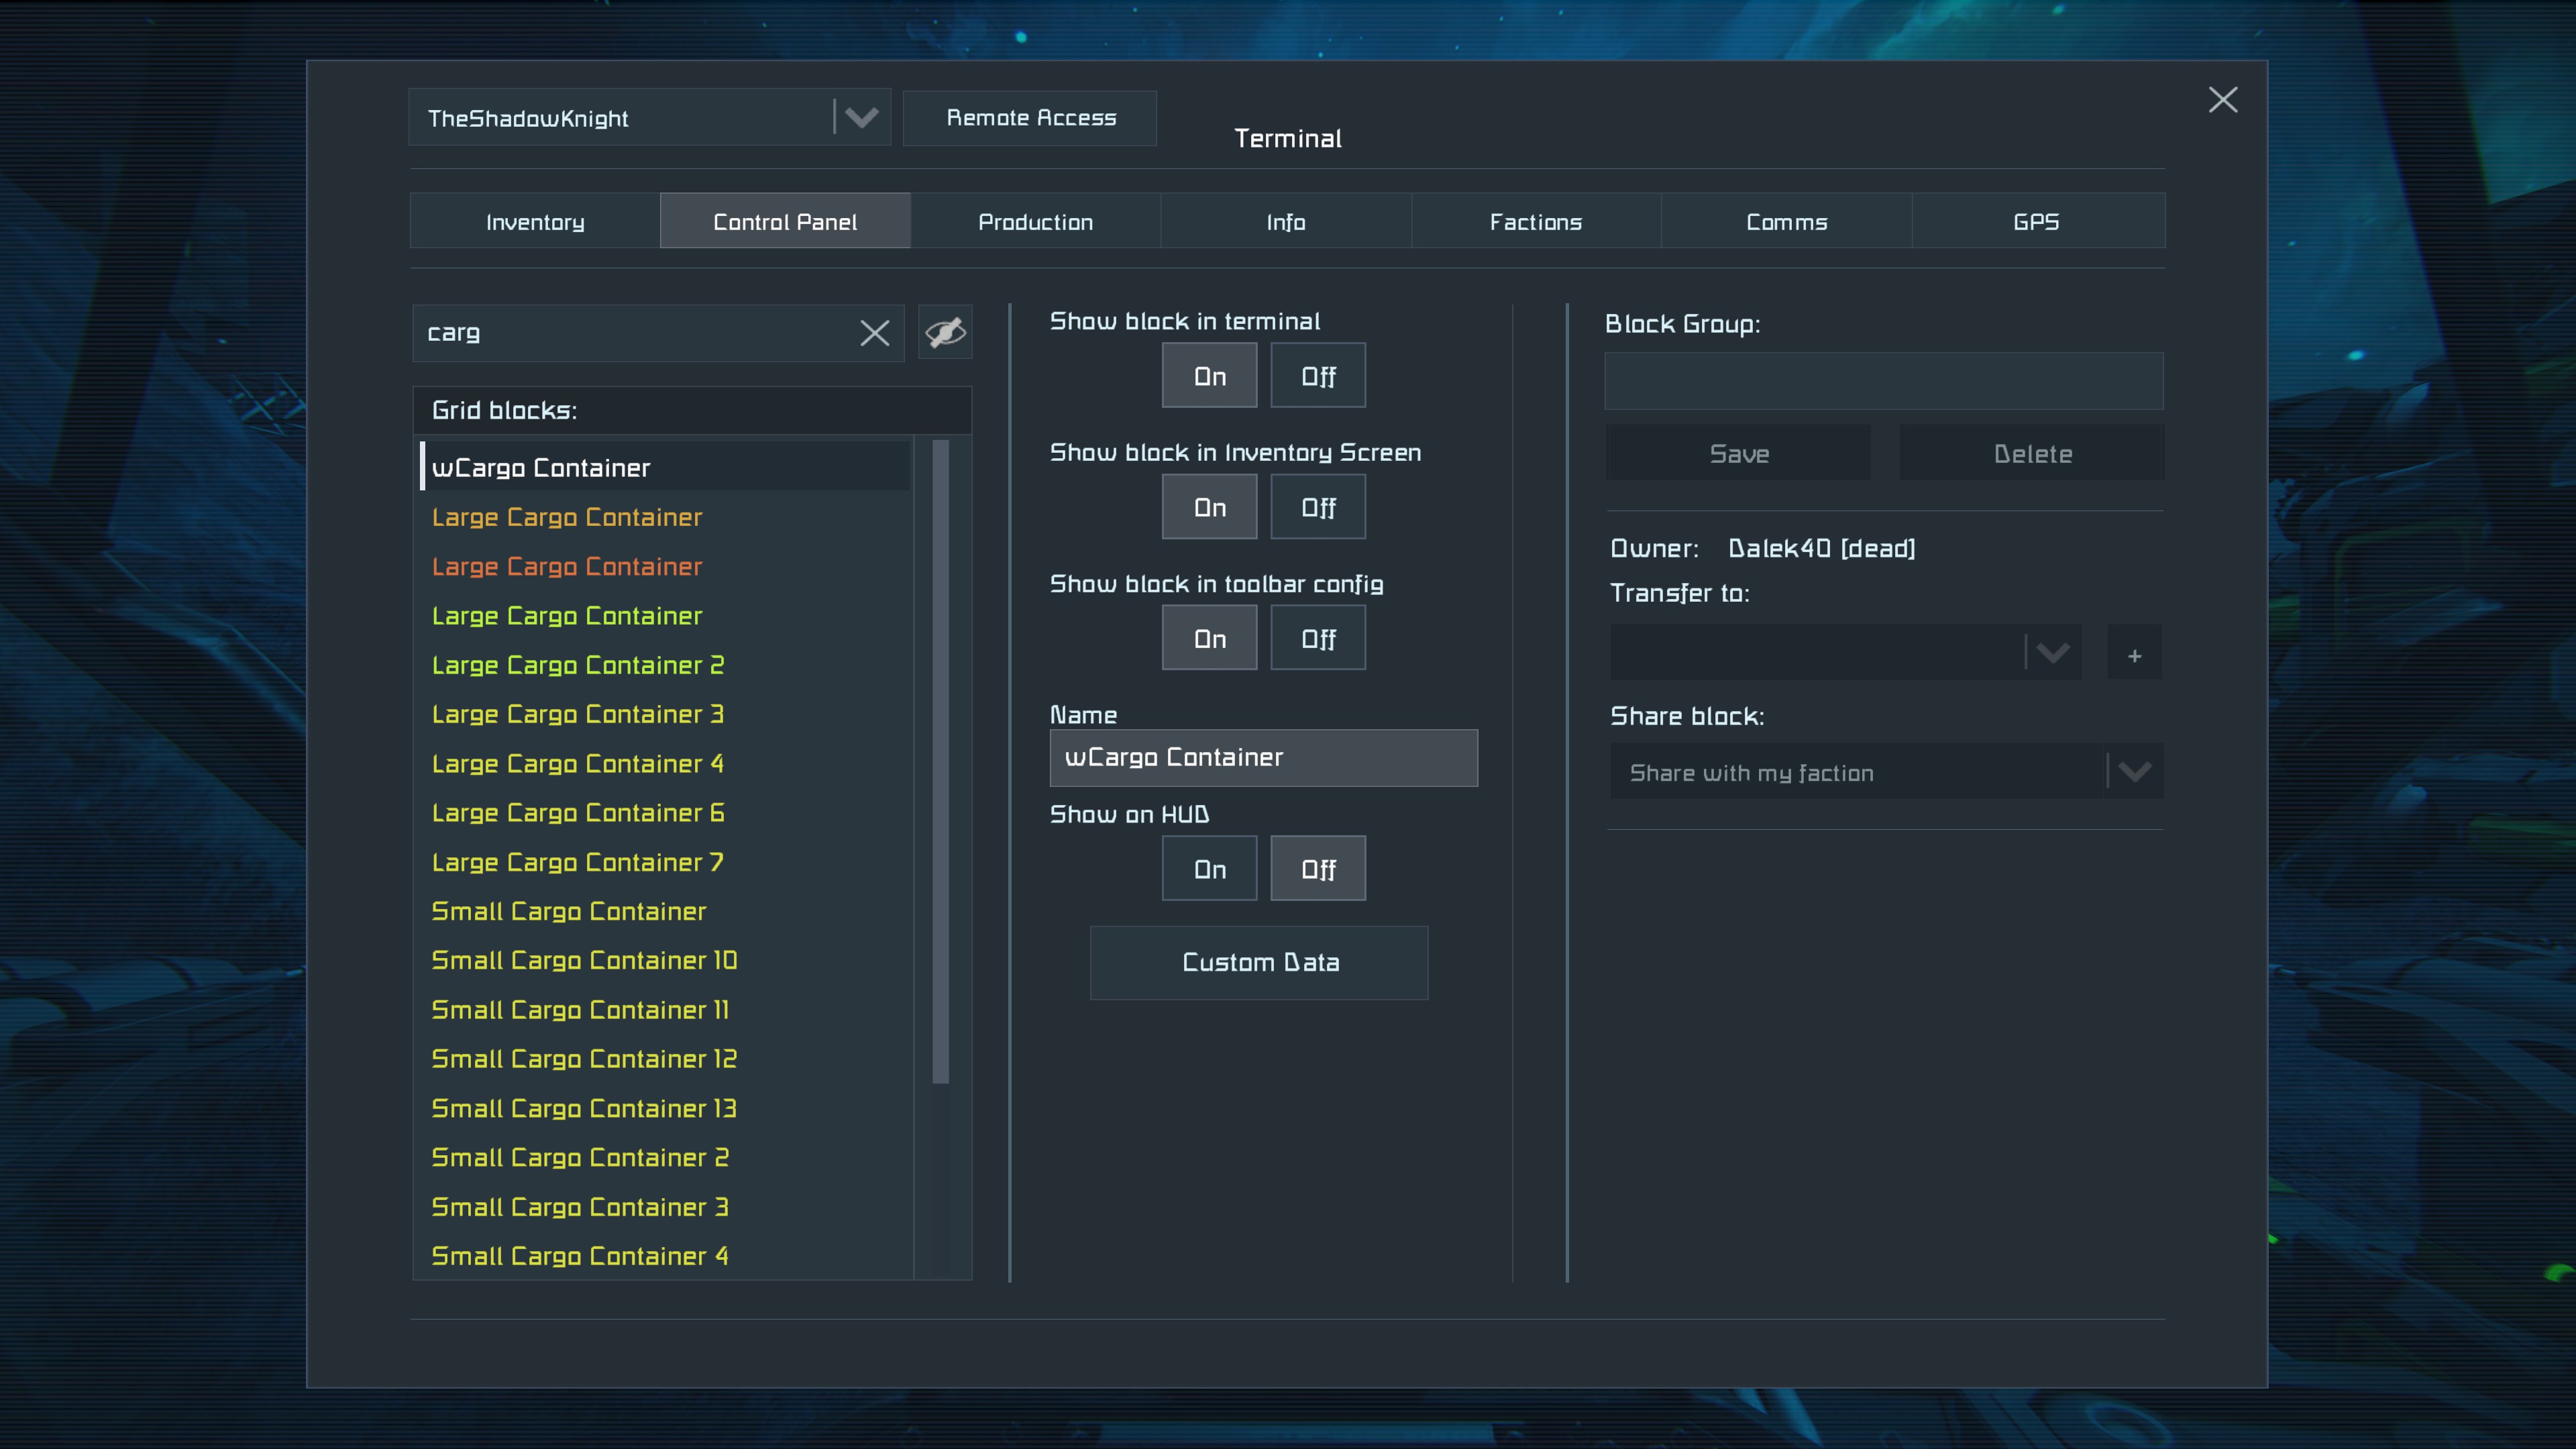The height and width of the screenshot is (1449, 2576).
Task: Save the block group
Action: pyautogui.click(x=1738, y=454)
